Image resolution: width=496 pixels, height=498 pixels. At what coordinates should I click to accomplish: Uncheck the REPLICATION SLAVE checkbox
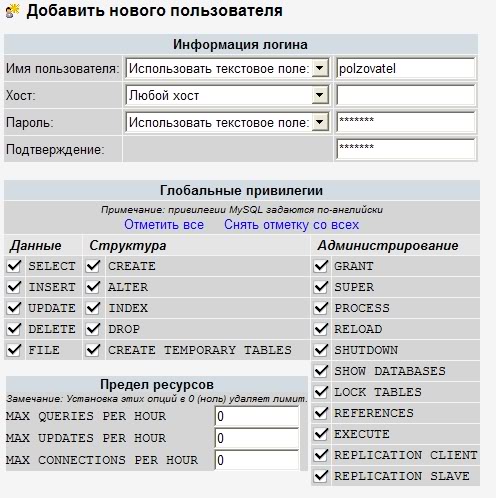(x=321, y=476)
